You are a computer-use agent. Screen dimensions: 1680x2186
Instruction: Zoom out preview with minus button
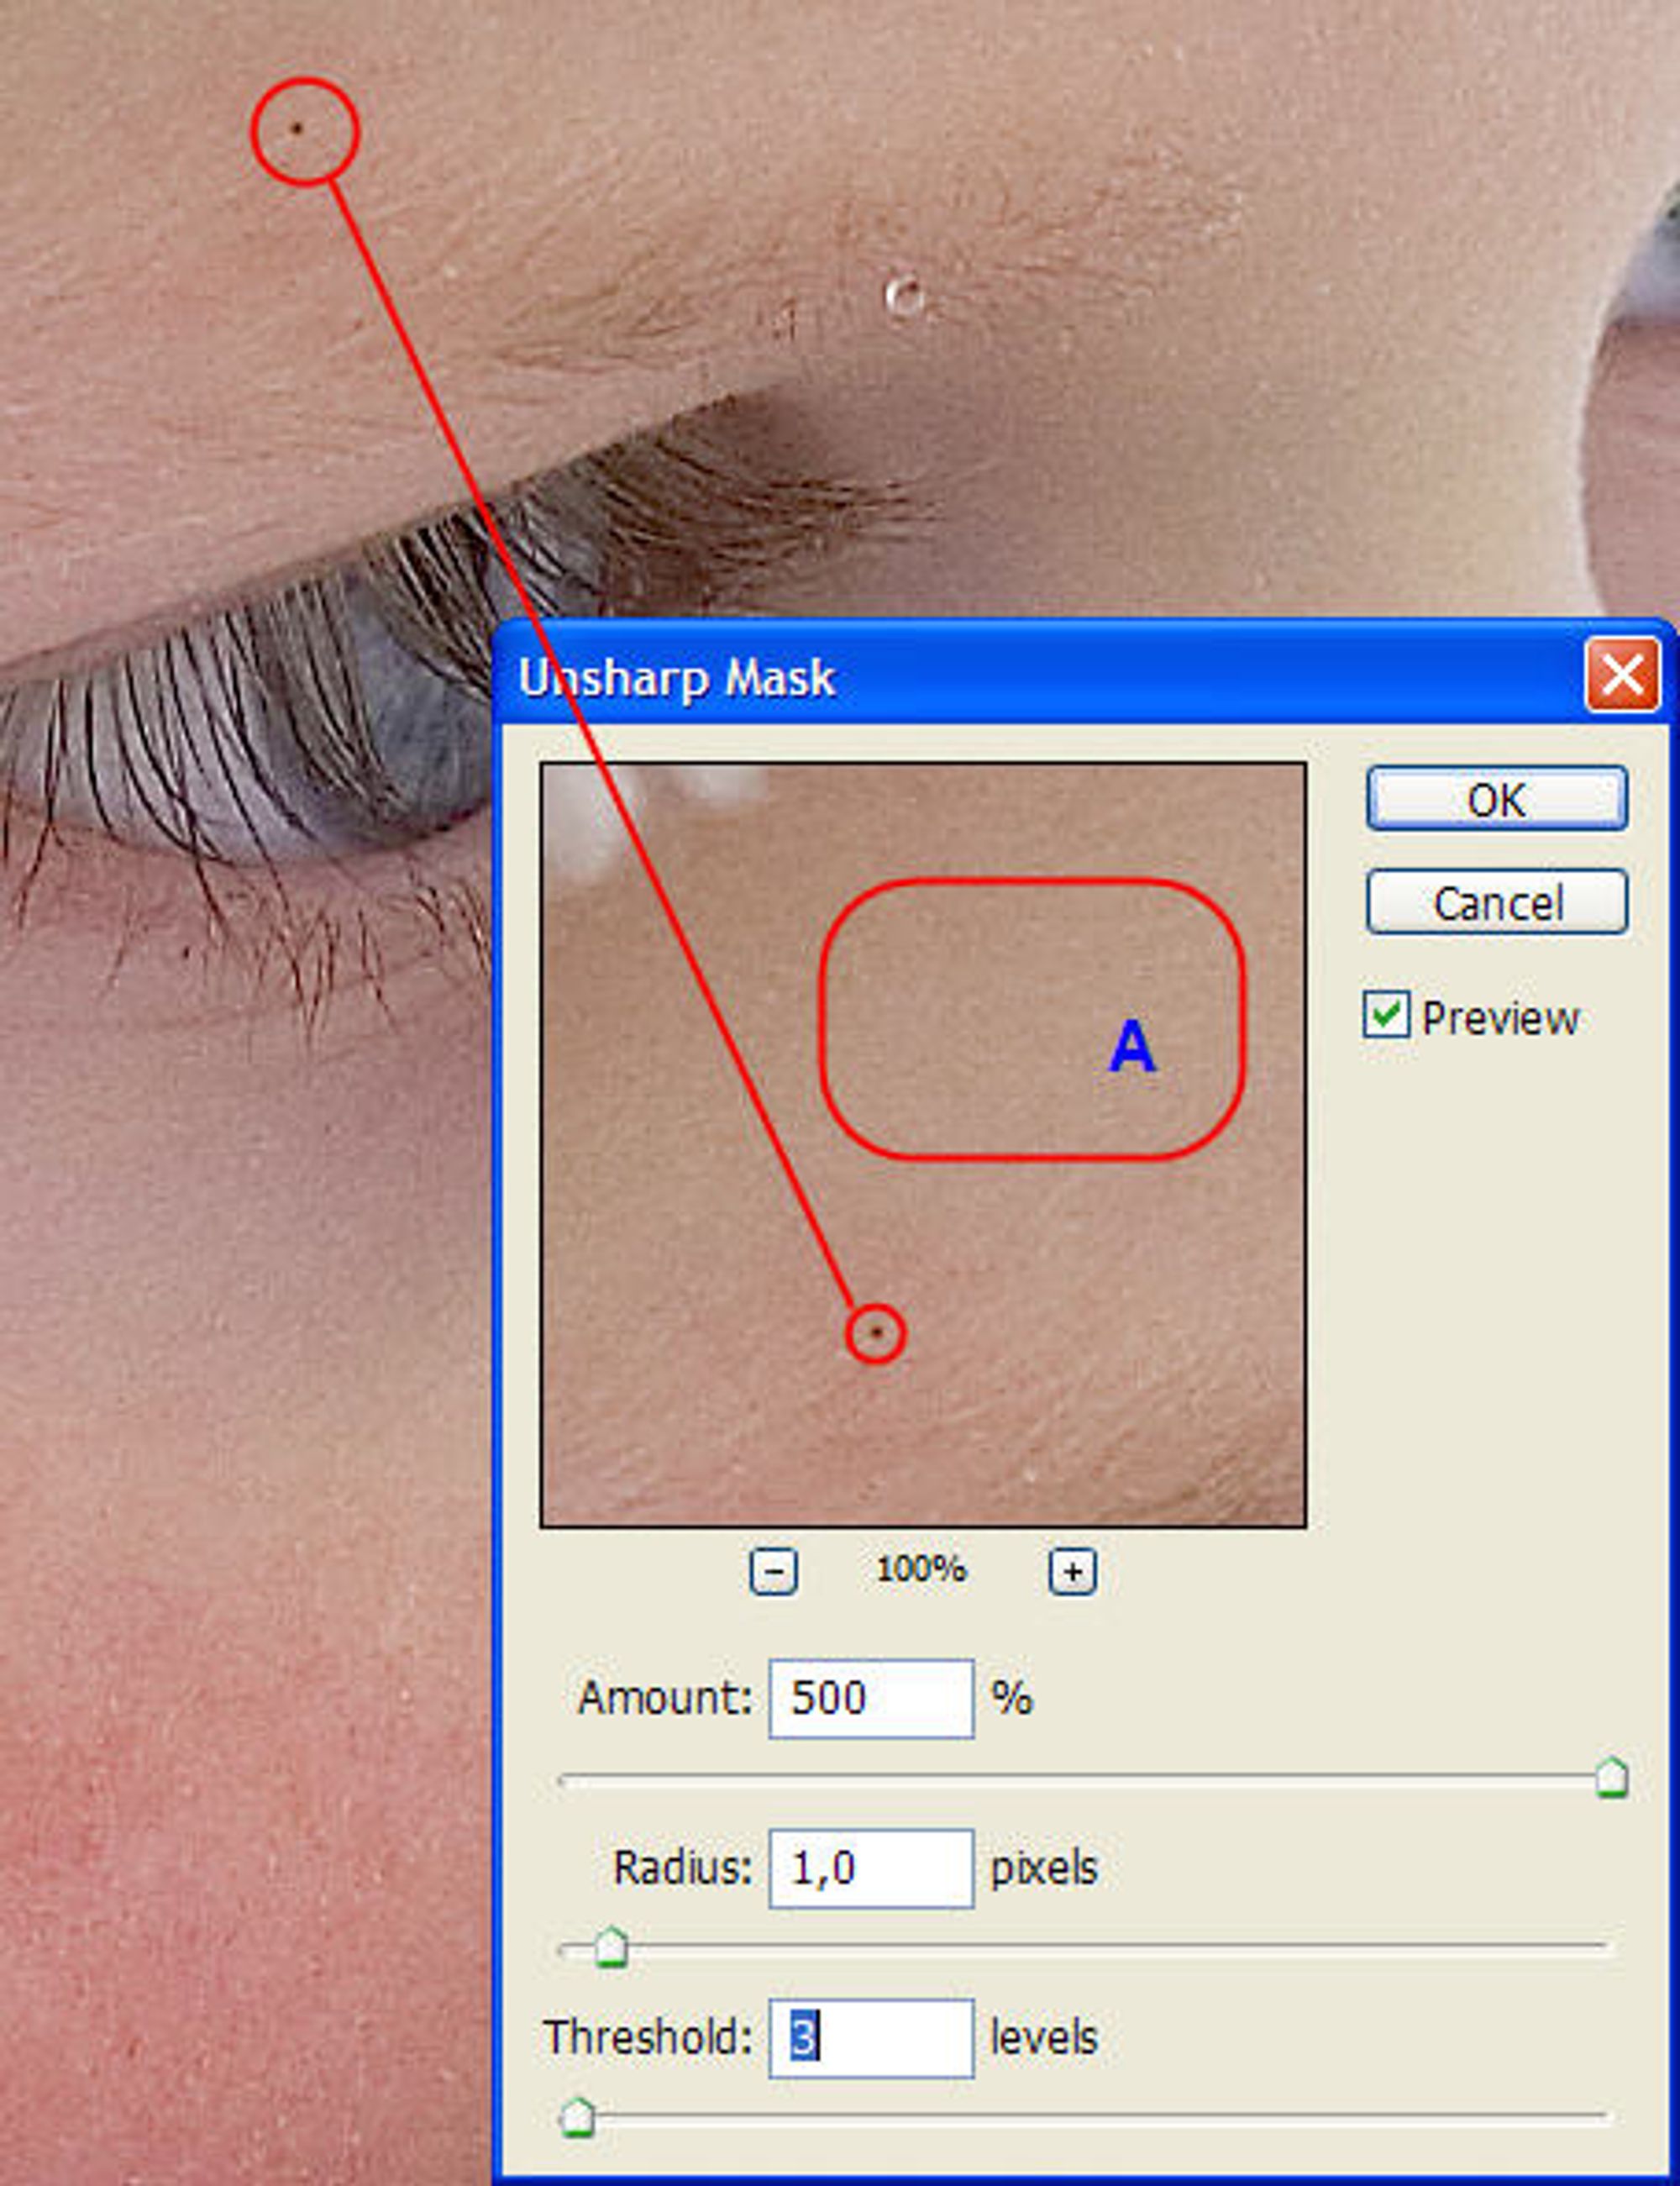773,1572
